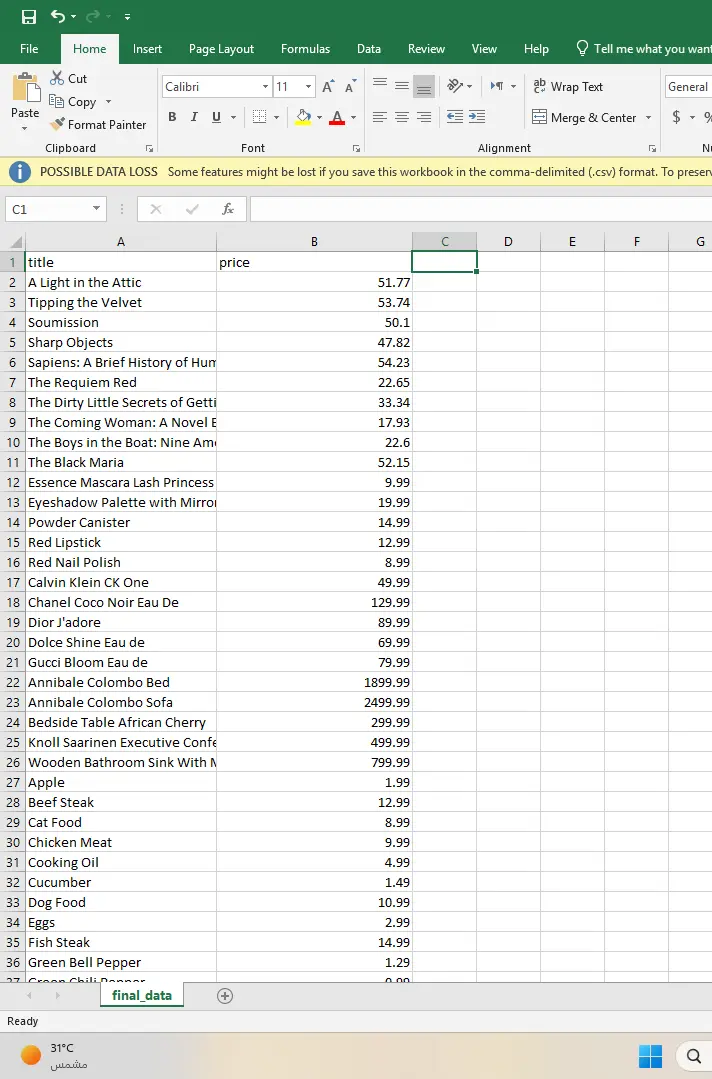
Task: Align text left
Action: (x=380, y=117)
